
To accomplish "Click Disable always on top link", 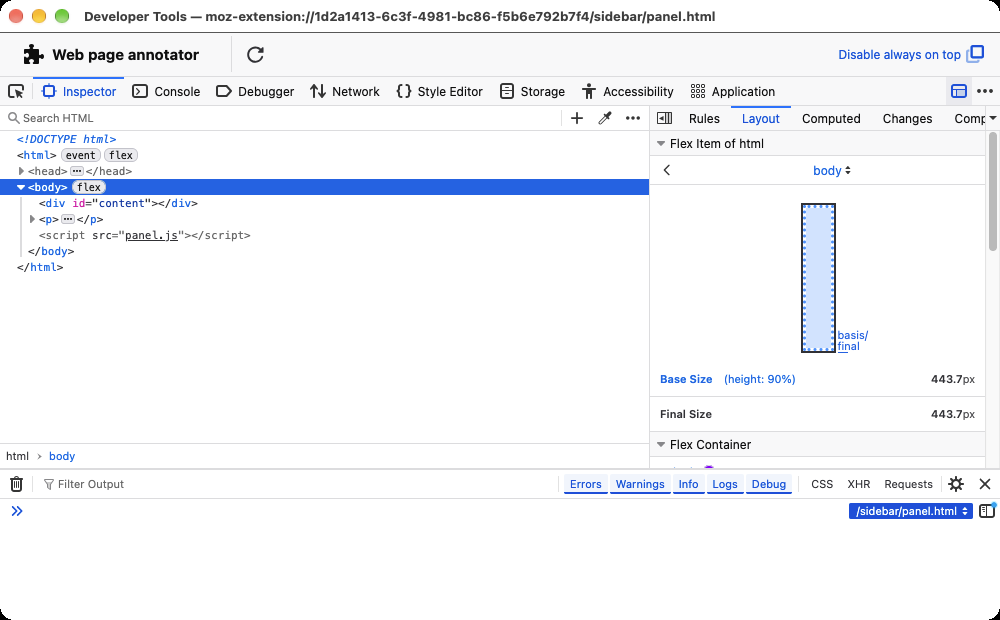I will pyautogui.click(x=899, y=55).
